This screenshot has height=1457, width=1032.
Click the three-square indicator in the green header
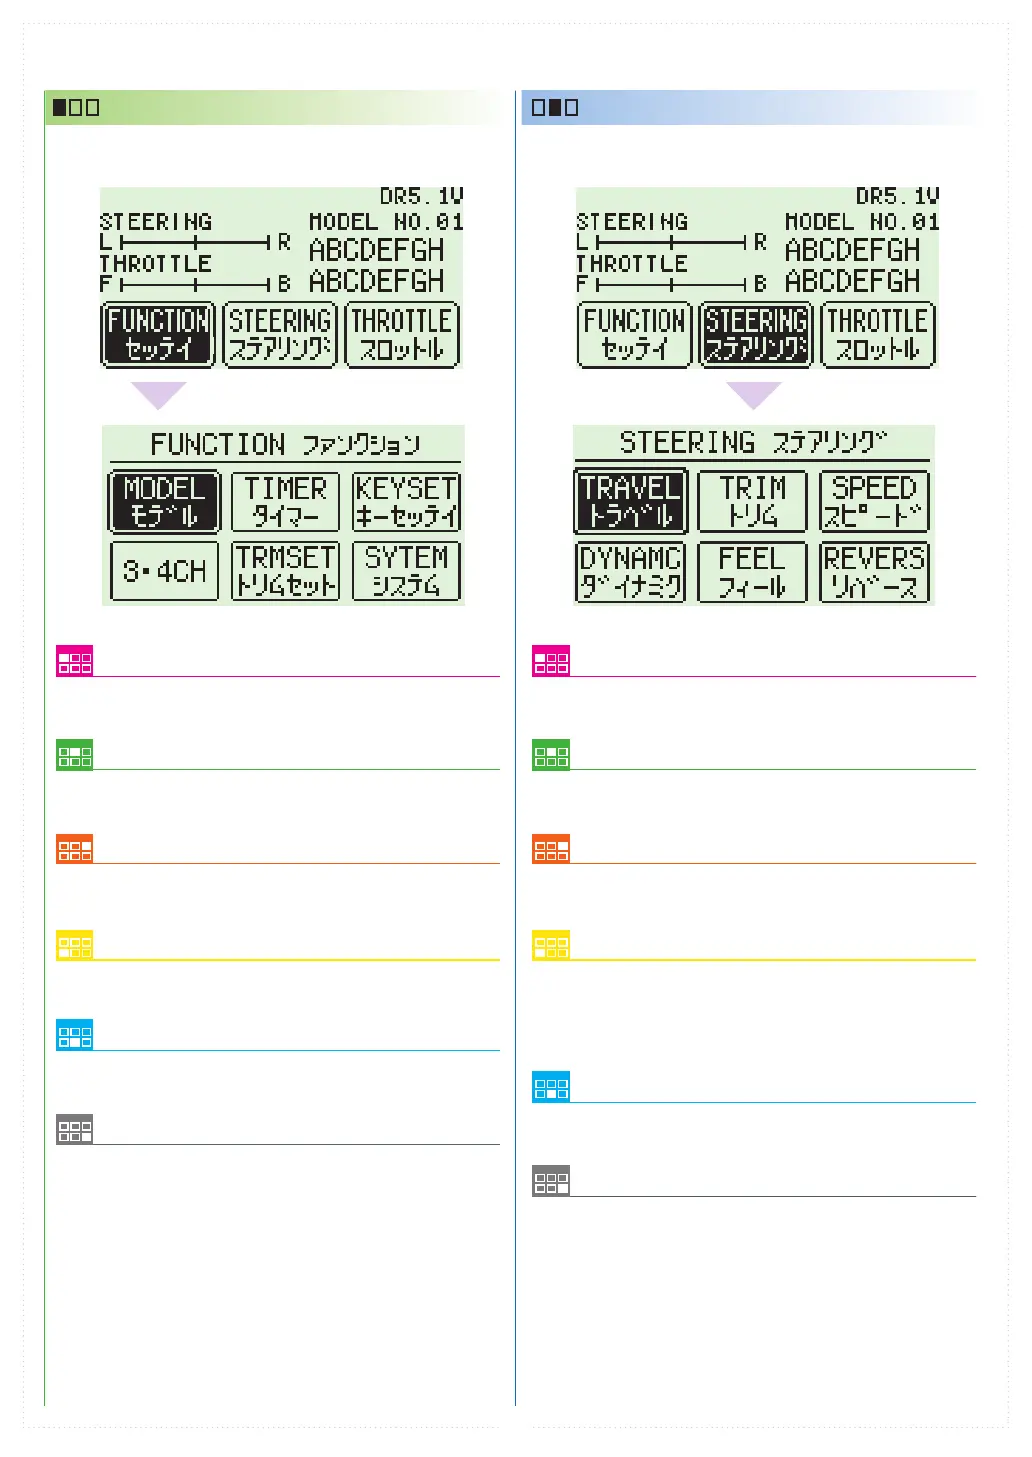[x=76, y=107]
